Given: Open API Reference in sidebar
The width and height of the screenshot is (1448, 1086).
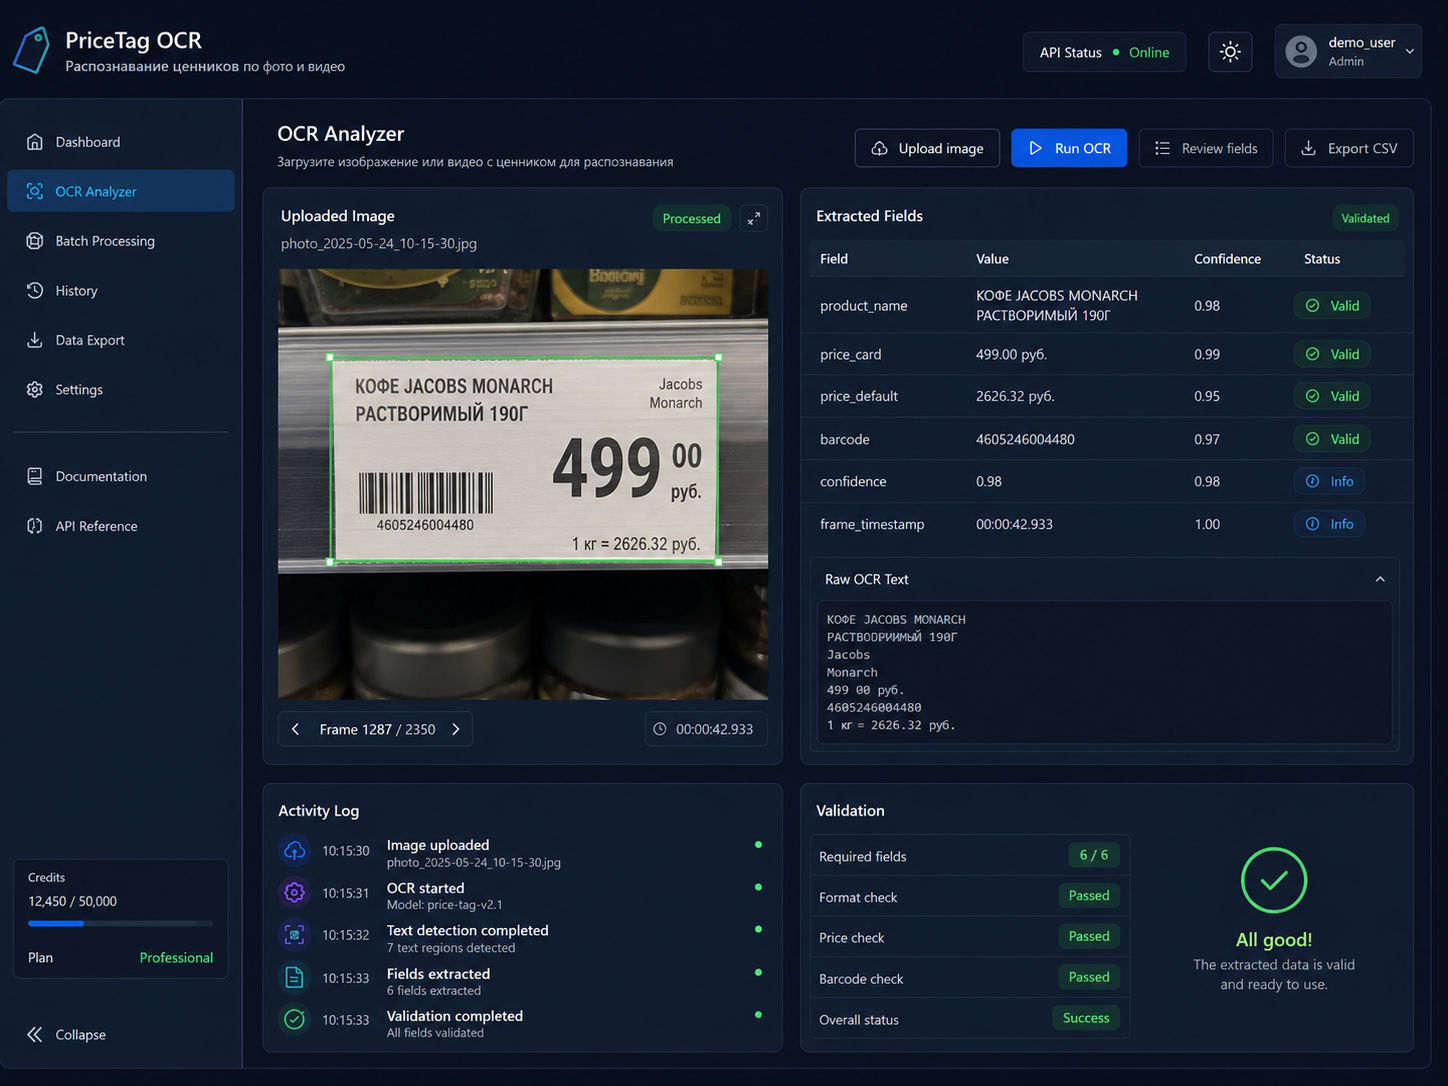Looking at the screenshot, I should (121, 526).
